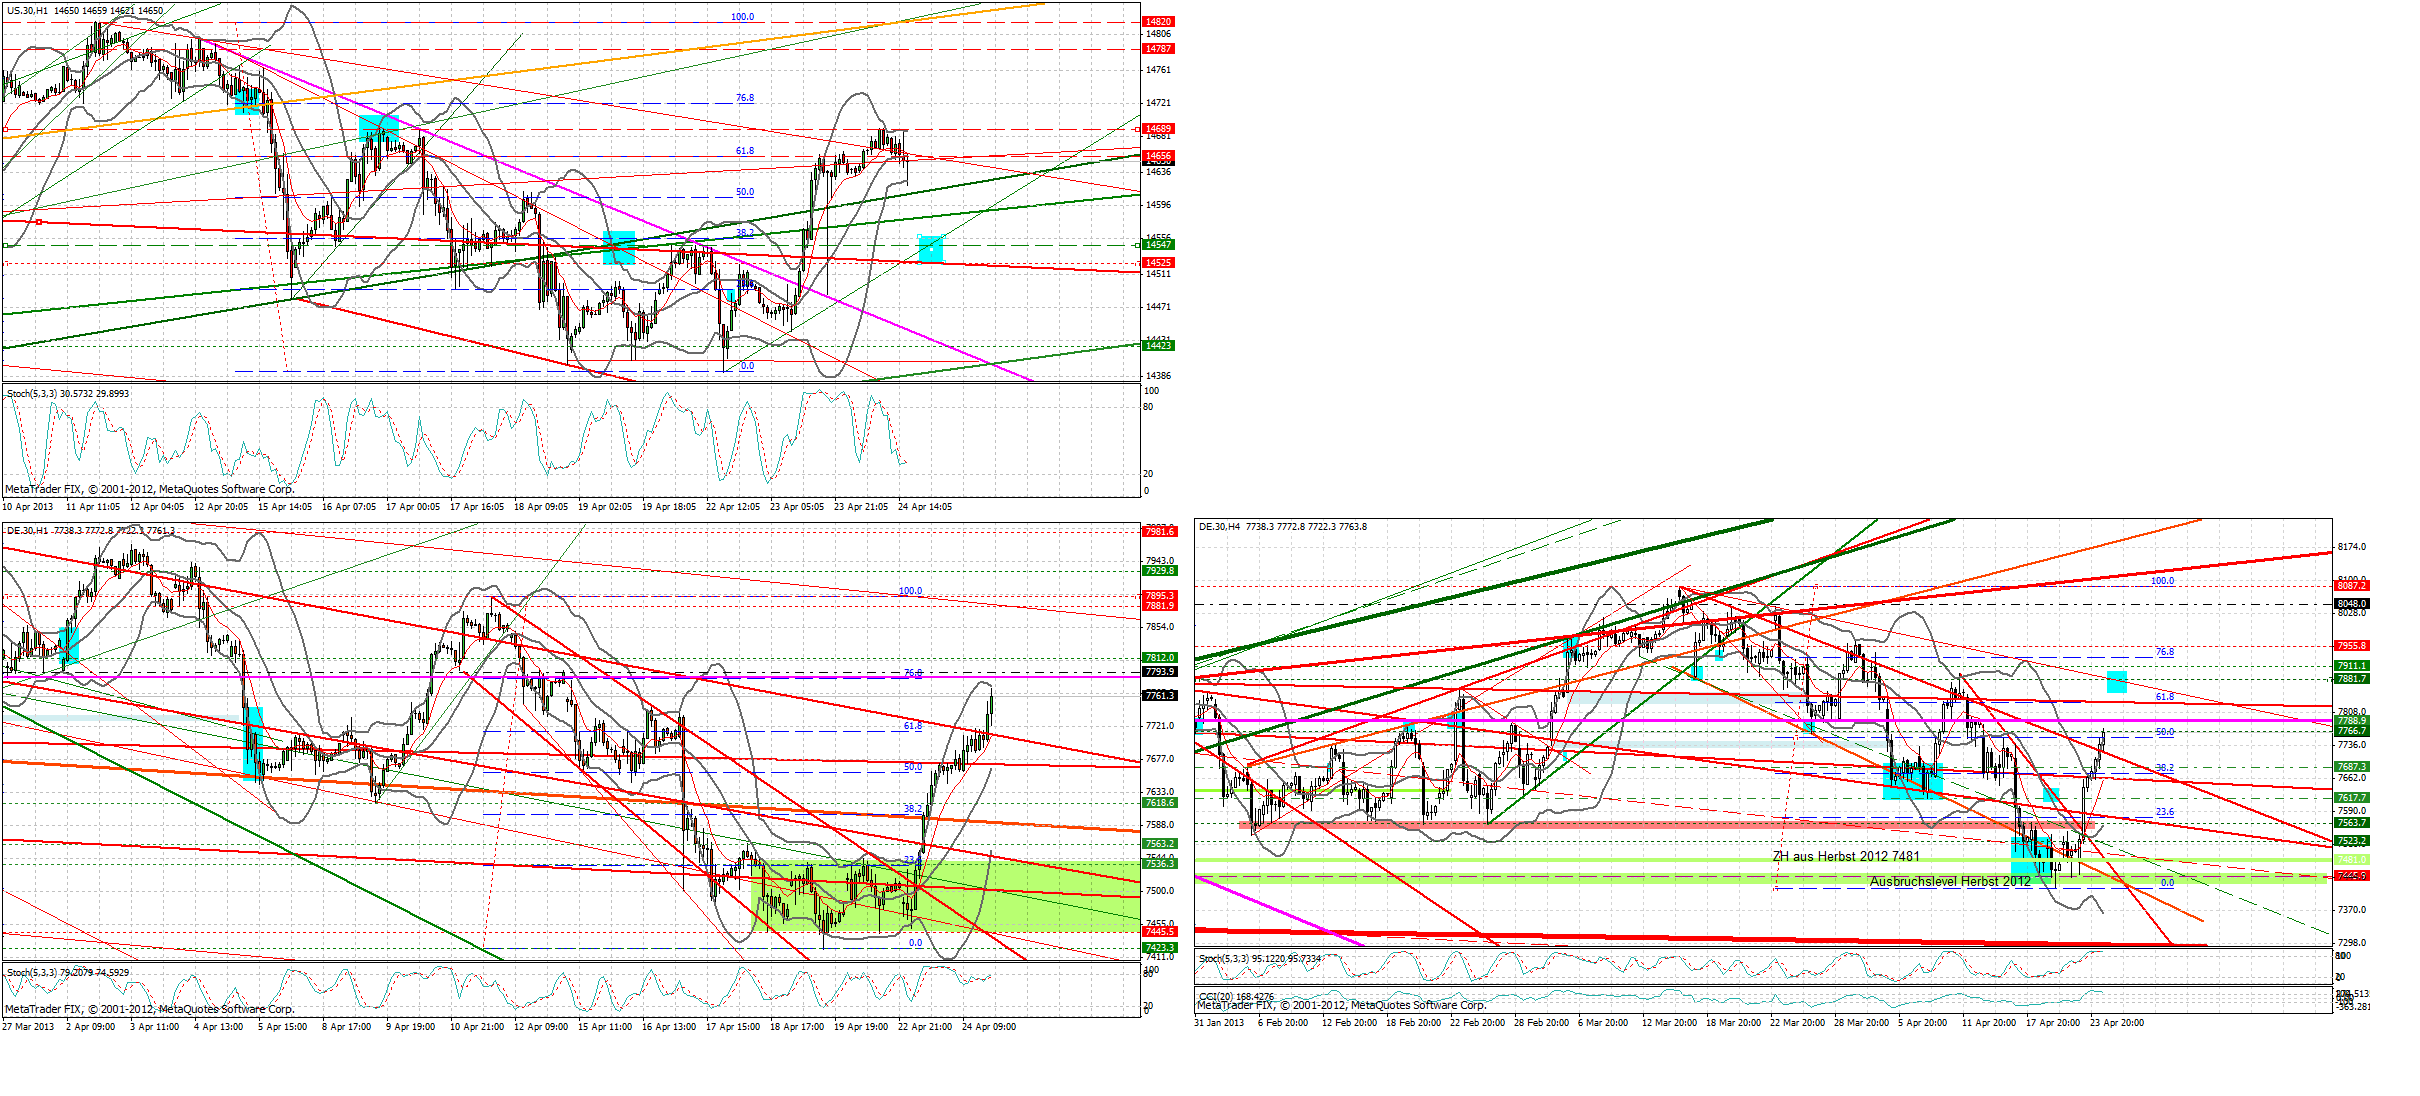The height and width of the screenshot is (1096, 2420).
Task: Click the '24 Apr 14:05' date on US.30 time axis
Action: click(x=925, y=507)
